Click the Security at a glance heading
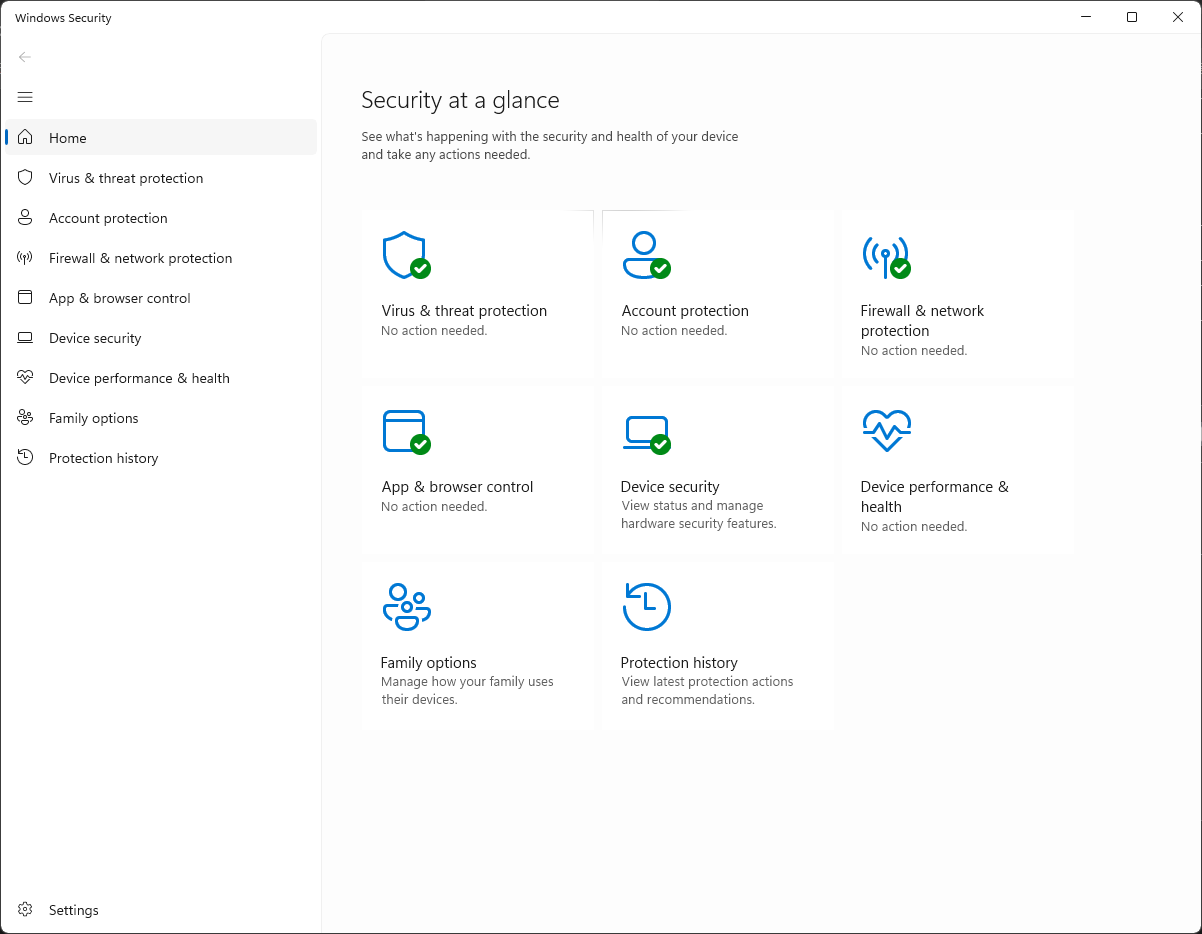Viewport: 1202px width, 934px height. coord(459,100)
